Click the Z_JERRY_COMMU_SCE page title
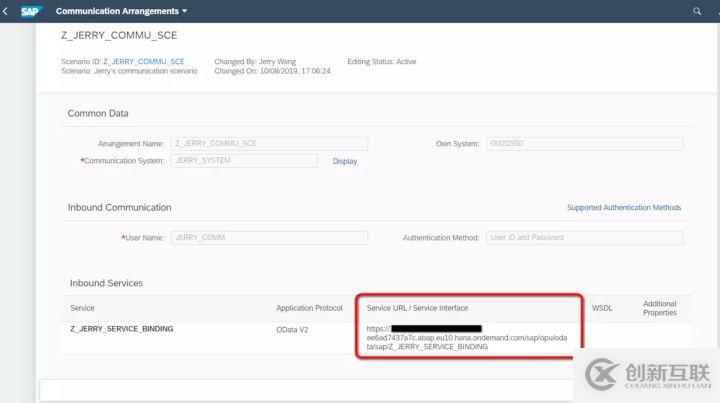 [x=119, y=35]
